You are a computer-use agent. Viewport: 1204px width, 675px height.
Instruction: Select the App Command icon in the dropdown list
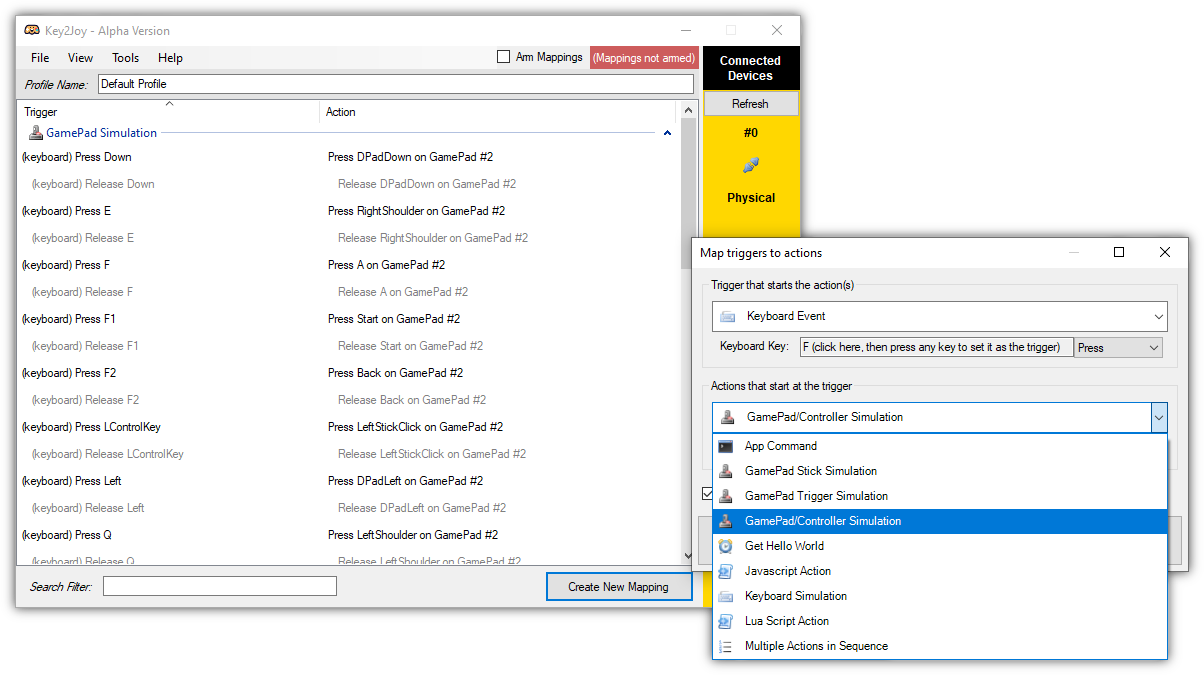[x=726, y=446]
